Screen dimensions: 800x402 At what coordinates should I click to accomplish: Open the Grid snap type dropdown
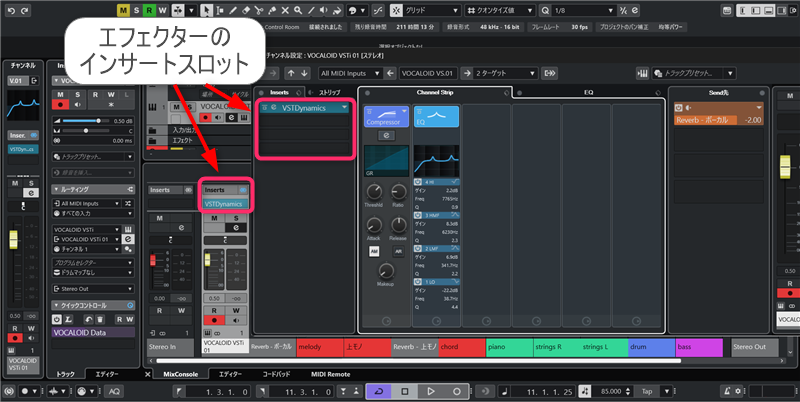[432, 10]
